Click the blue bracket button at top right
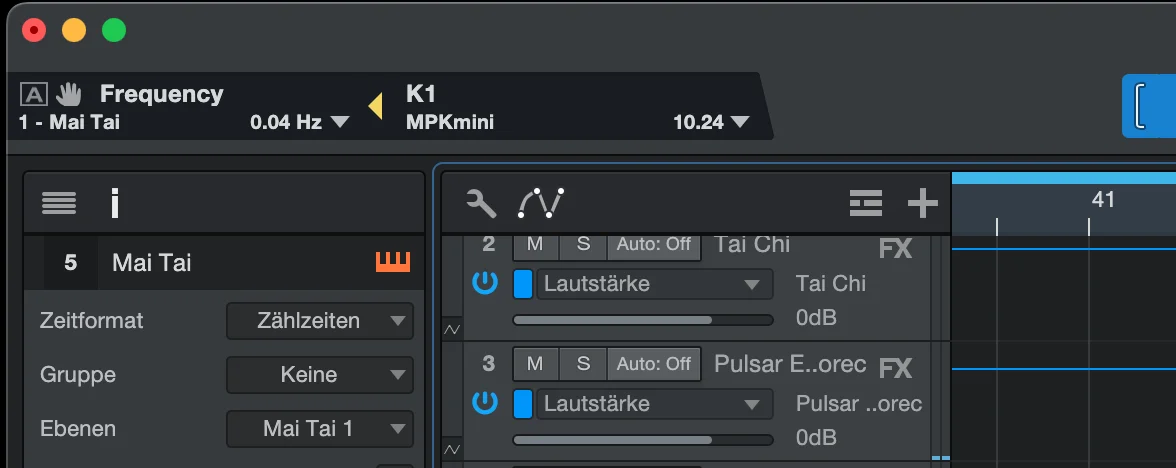 [1149, 106]
